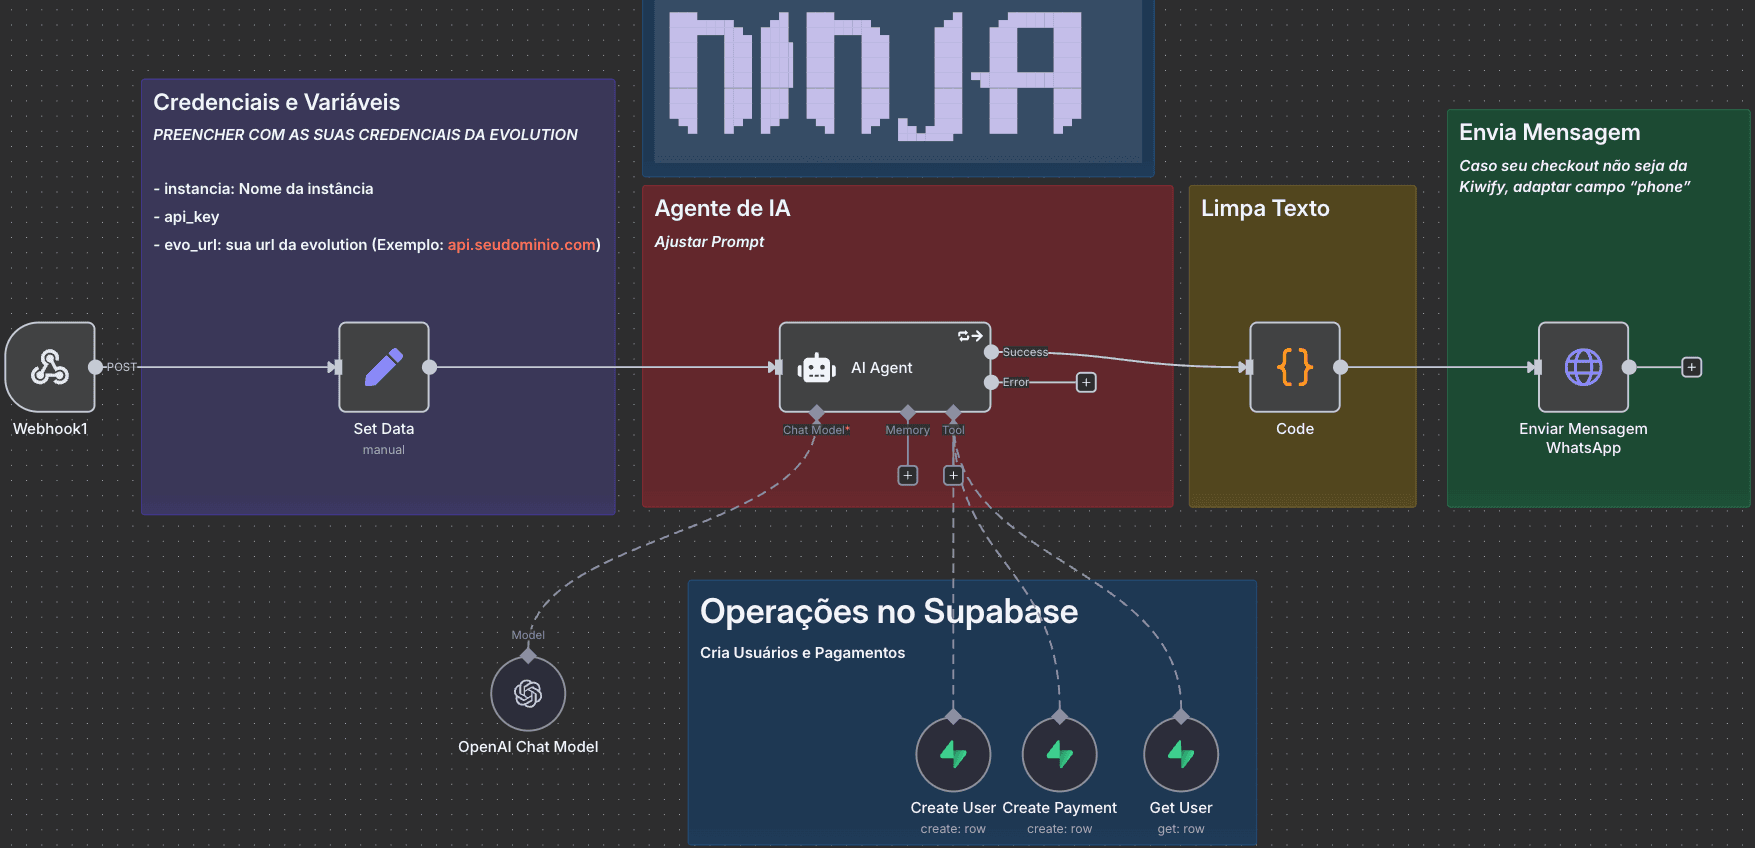1755x848 pixels.
Task: Add a Memory sub-node with plus button
Action: (x=907, y=475)
